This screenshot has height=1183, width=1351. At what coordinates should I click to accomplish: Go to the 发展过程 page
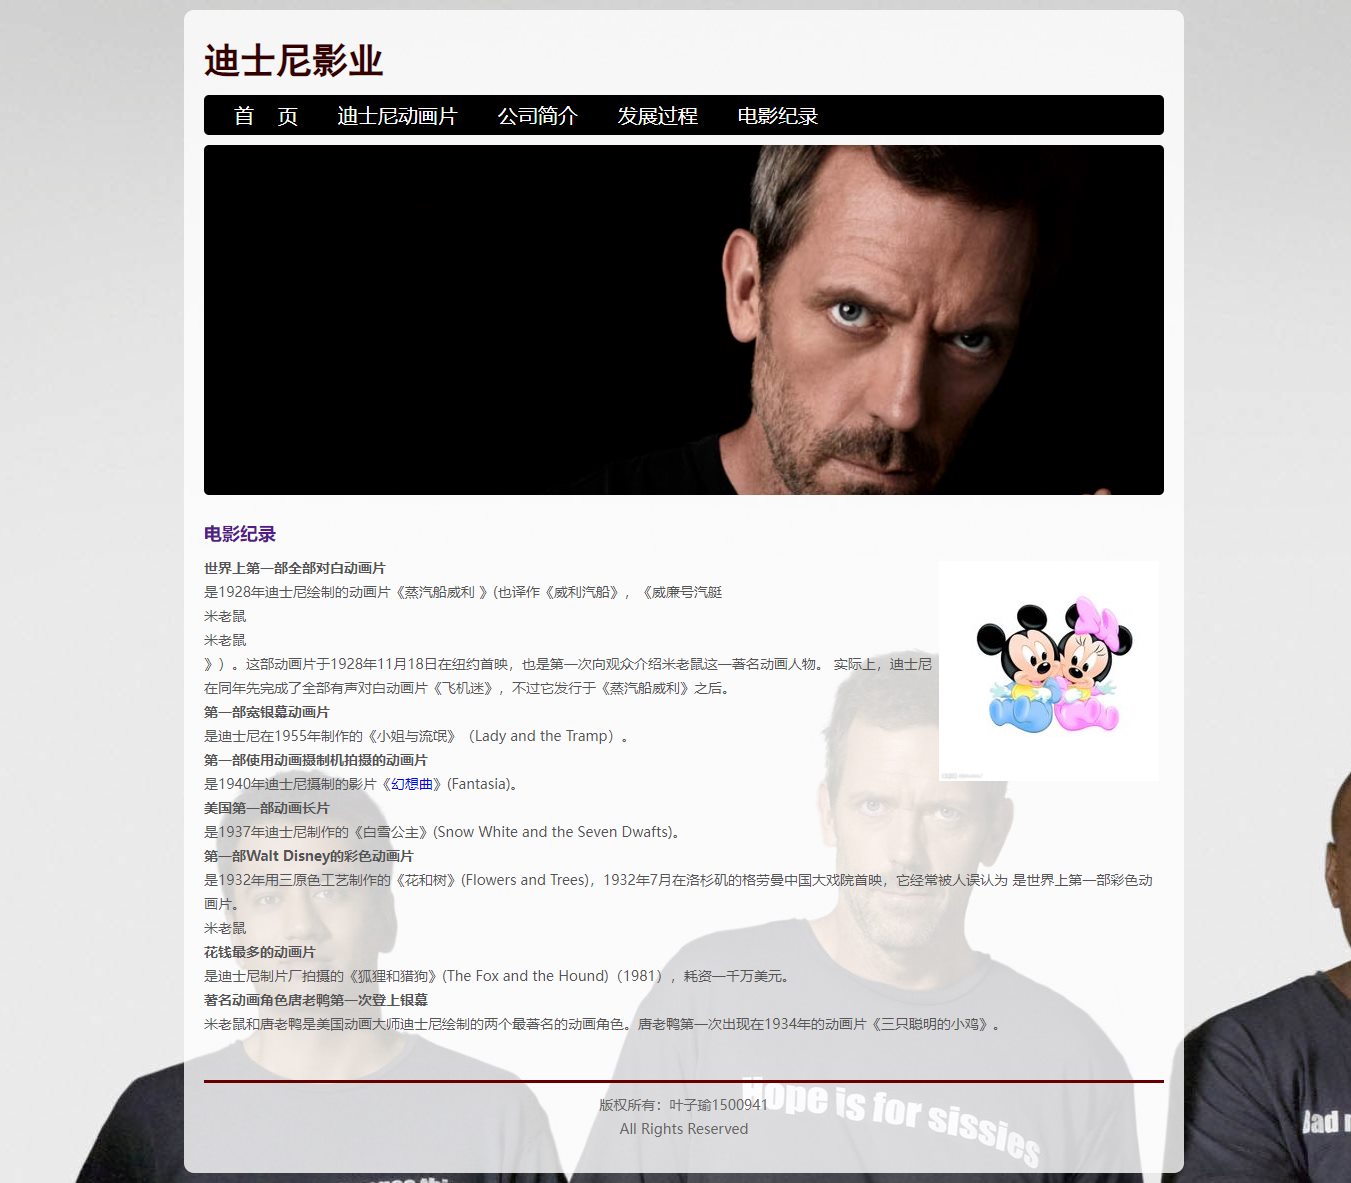point(658,116)
